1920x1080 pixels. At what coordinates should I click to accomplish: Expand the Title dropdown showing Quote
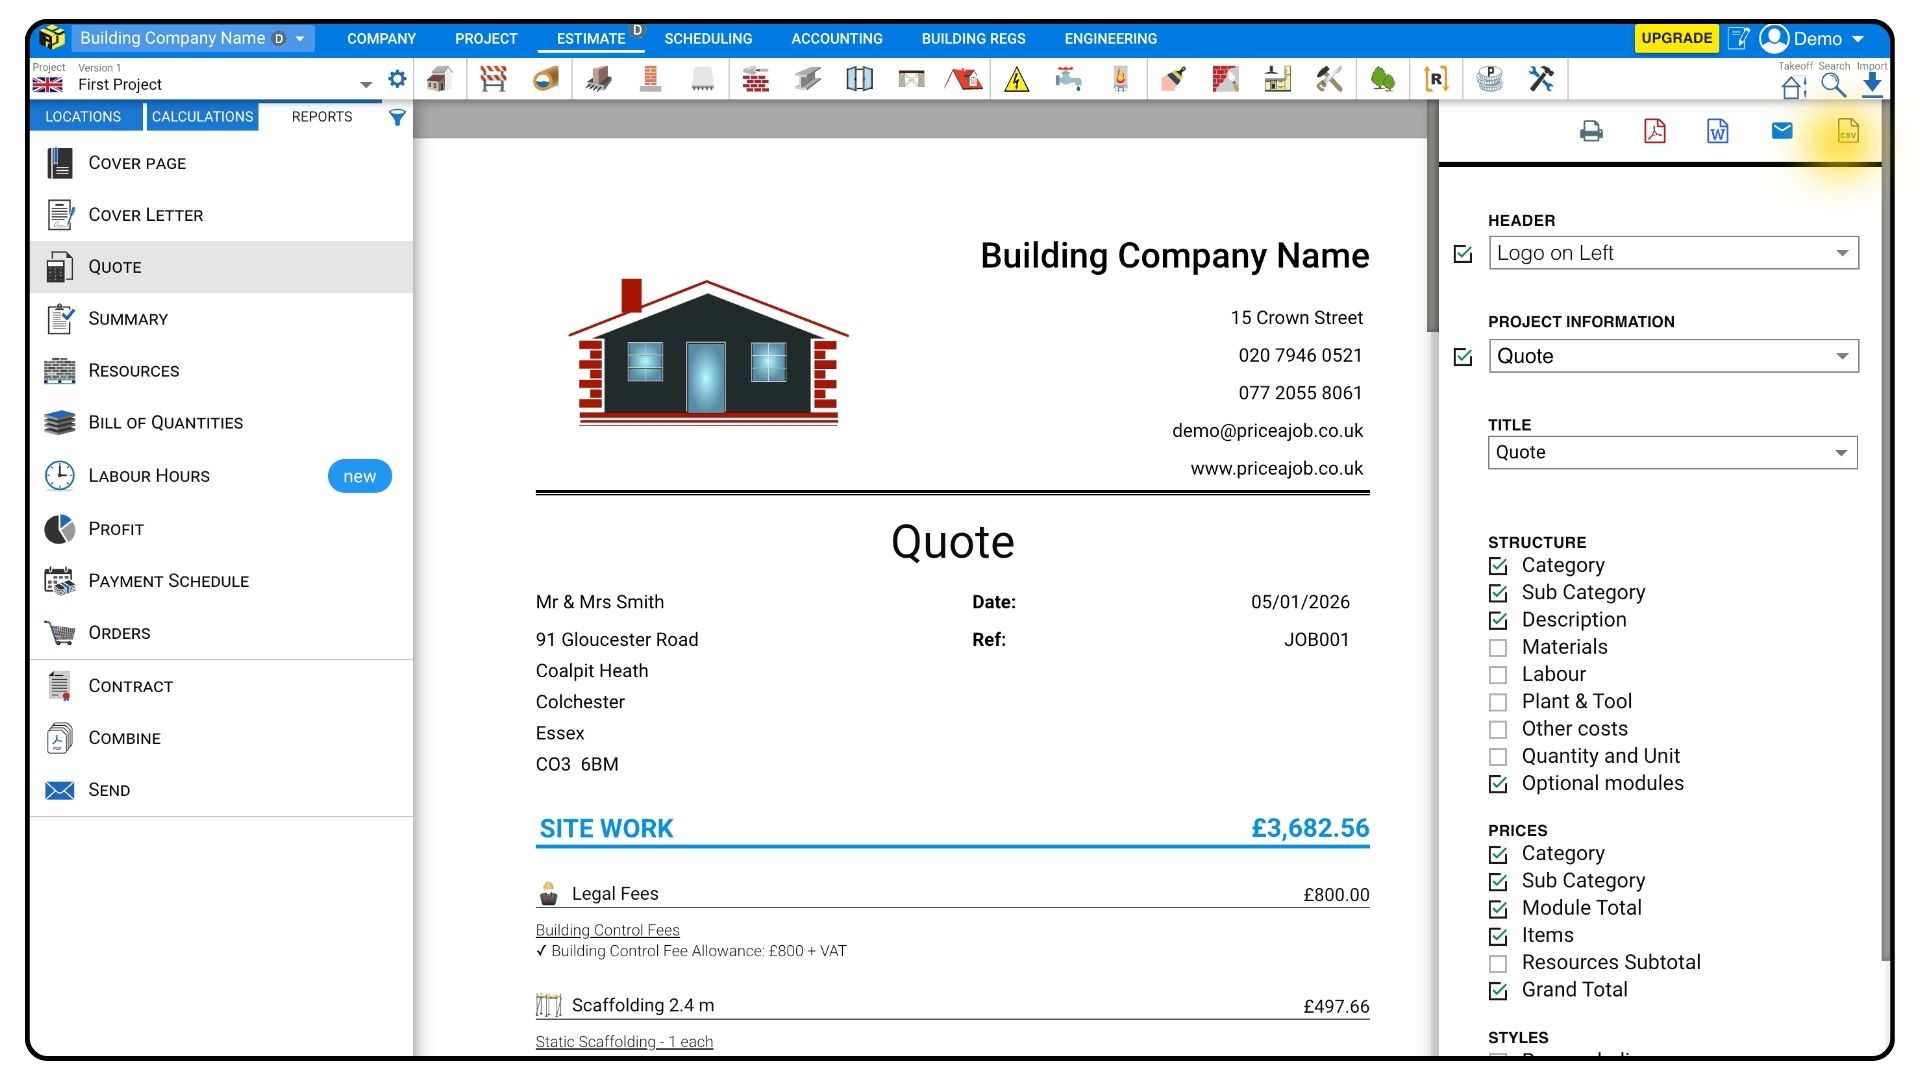[1672, 453]
